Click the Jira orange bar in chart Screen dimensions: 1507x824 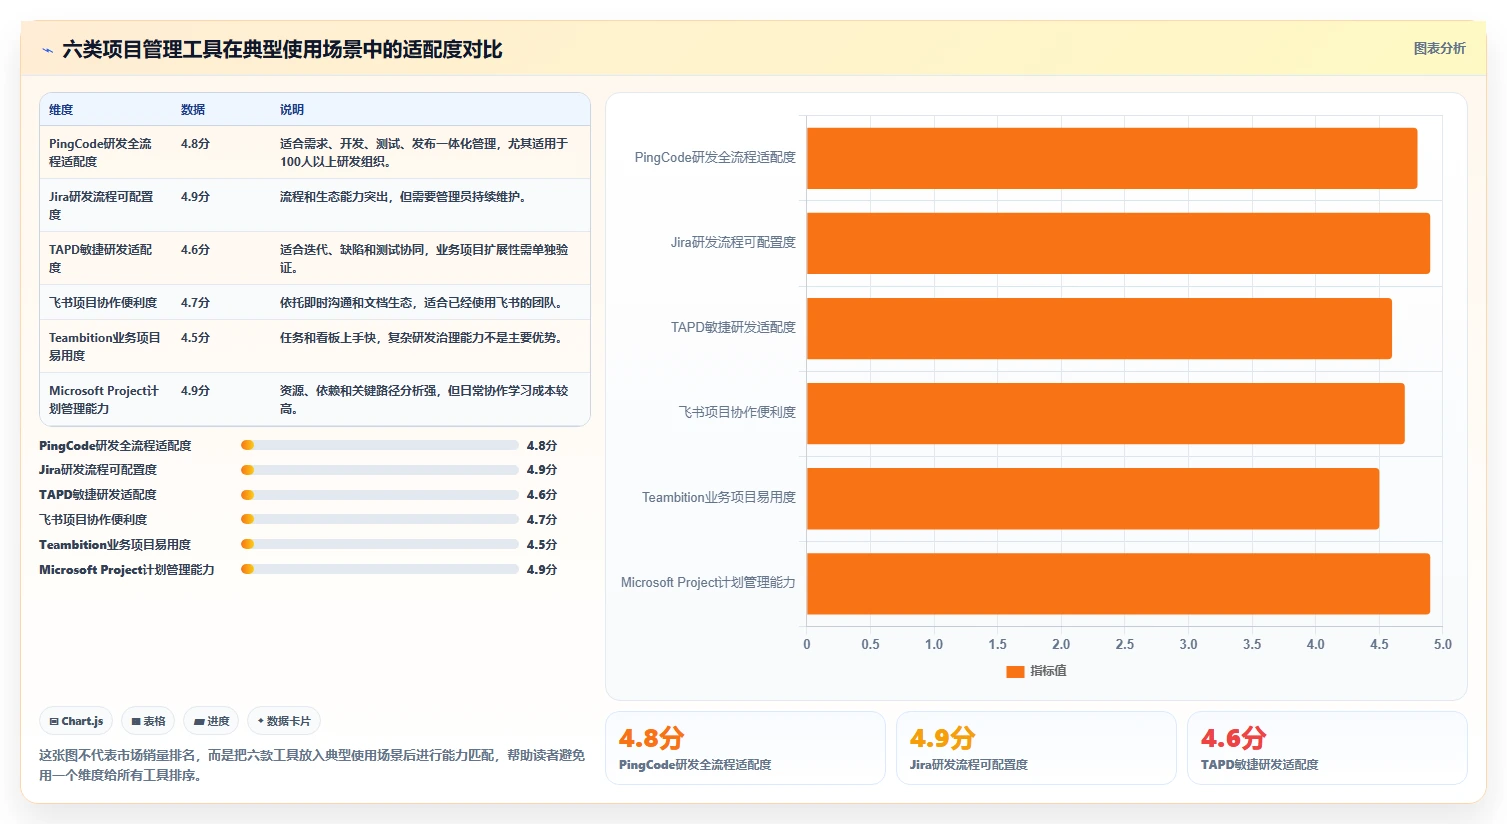click(1118, 243)
